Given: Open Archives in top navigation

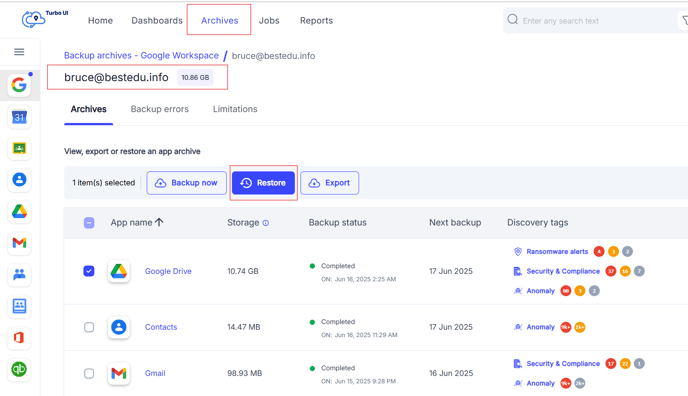Looking at the screenshot, I should 219,20.
